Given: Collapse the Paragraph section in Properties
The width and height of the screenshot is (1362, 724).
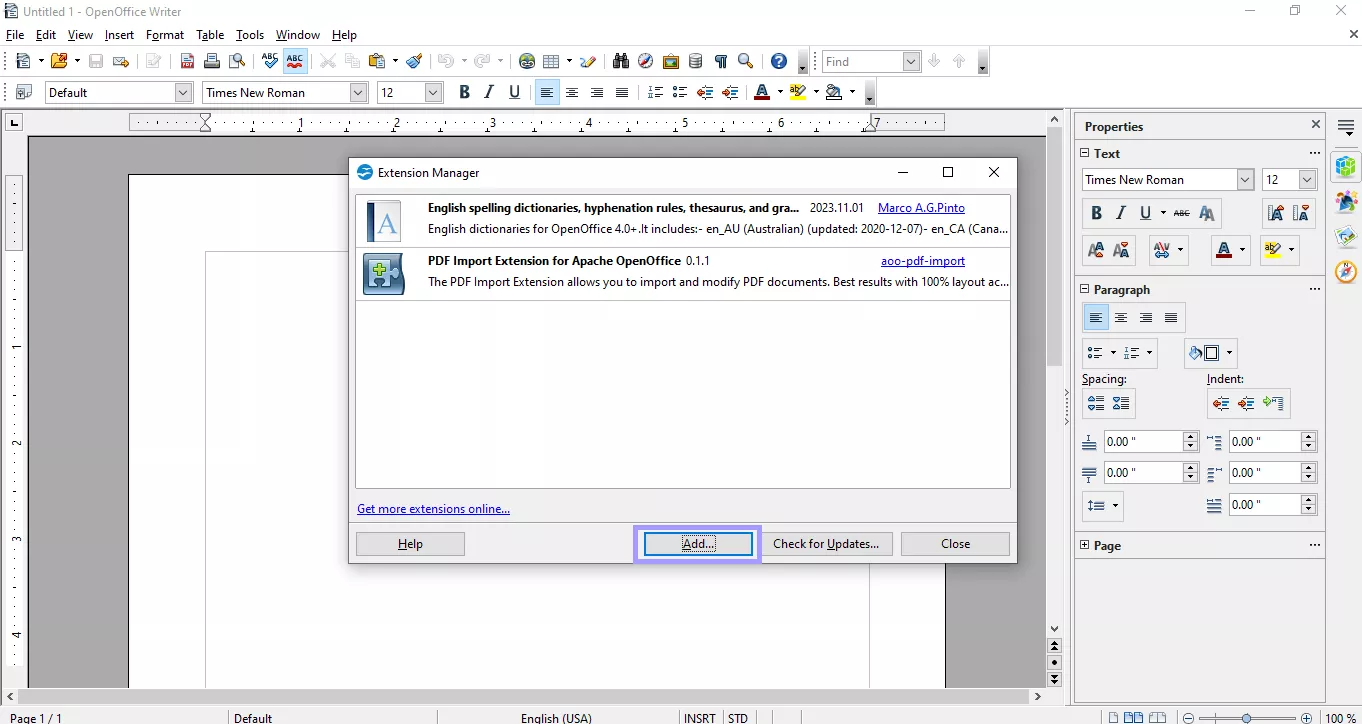Looking at the screenshot, I should [x=1085, y=289].
